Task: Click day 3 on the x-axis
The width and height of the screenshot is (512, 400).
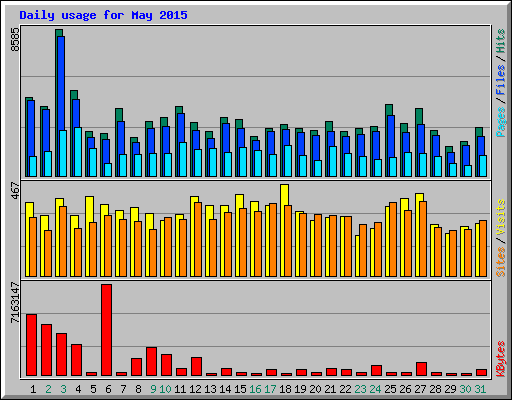Action: [x=63, y=389]
